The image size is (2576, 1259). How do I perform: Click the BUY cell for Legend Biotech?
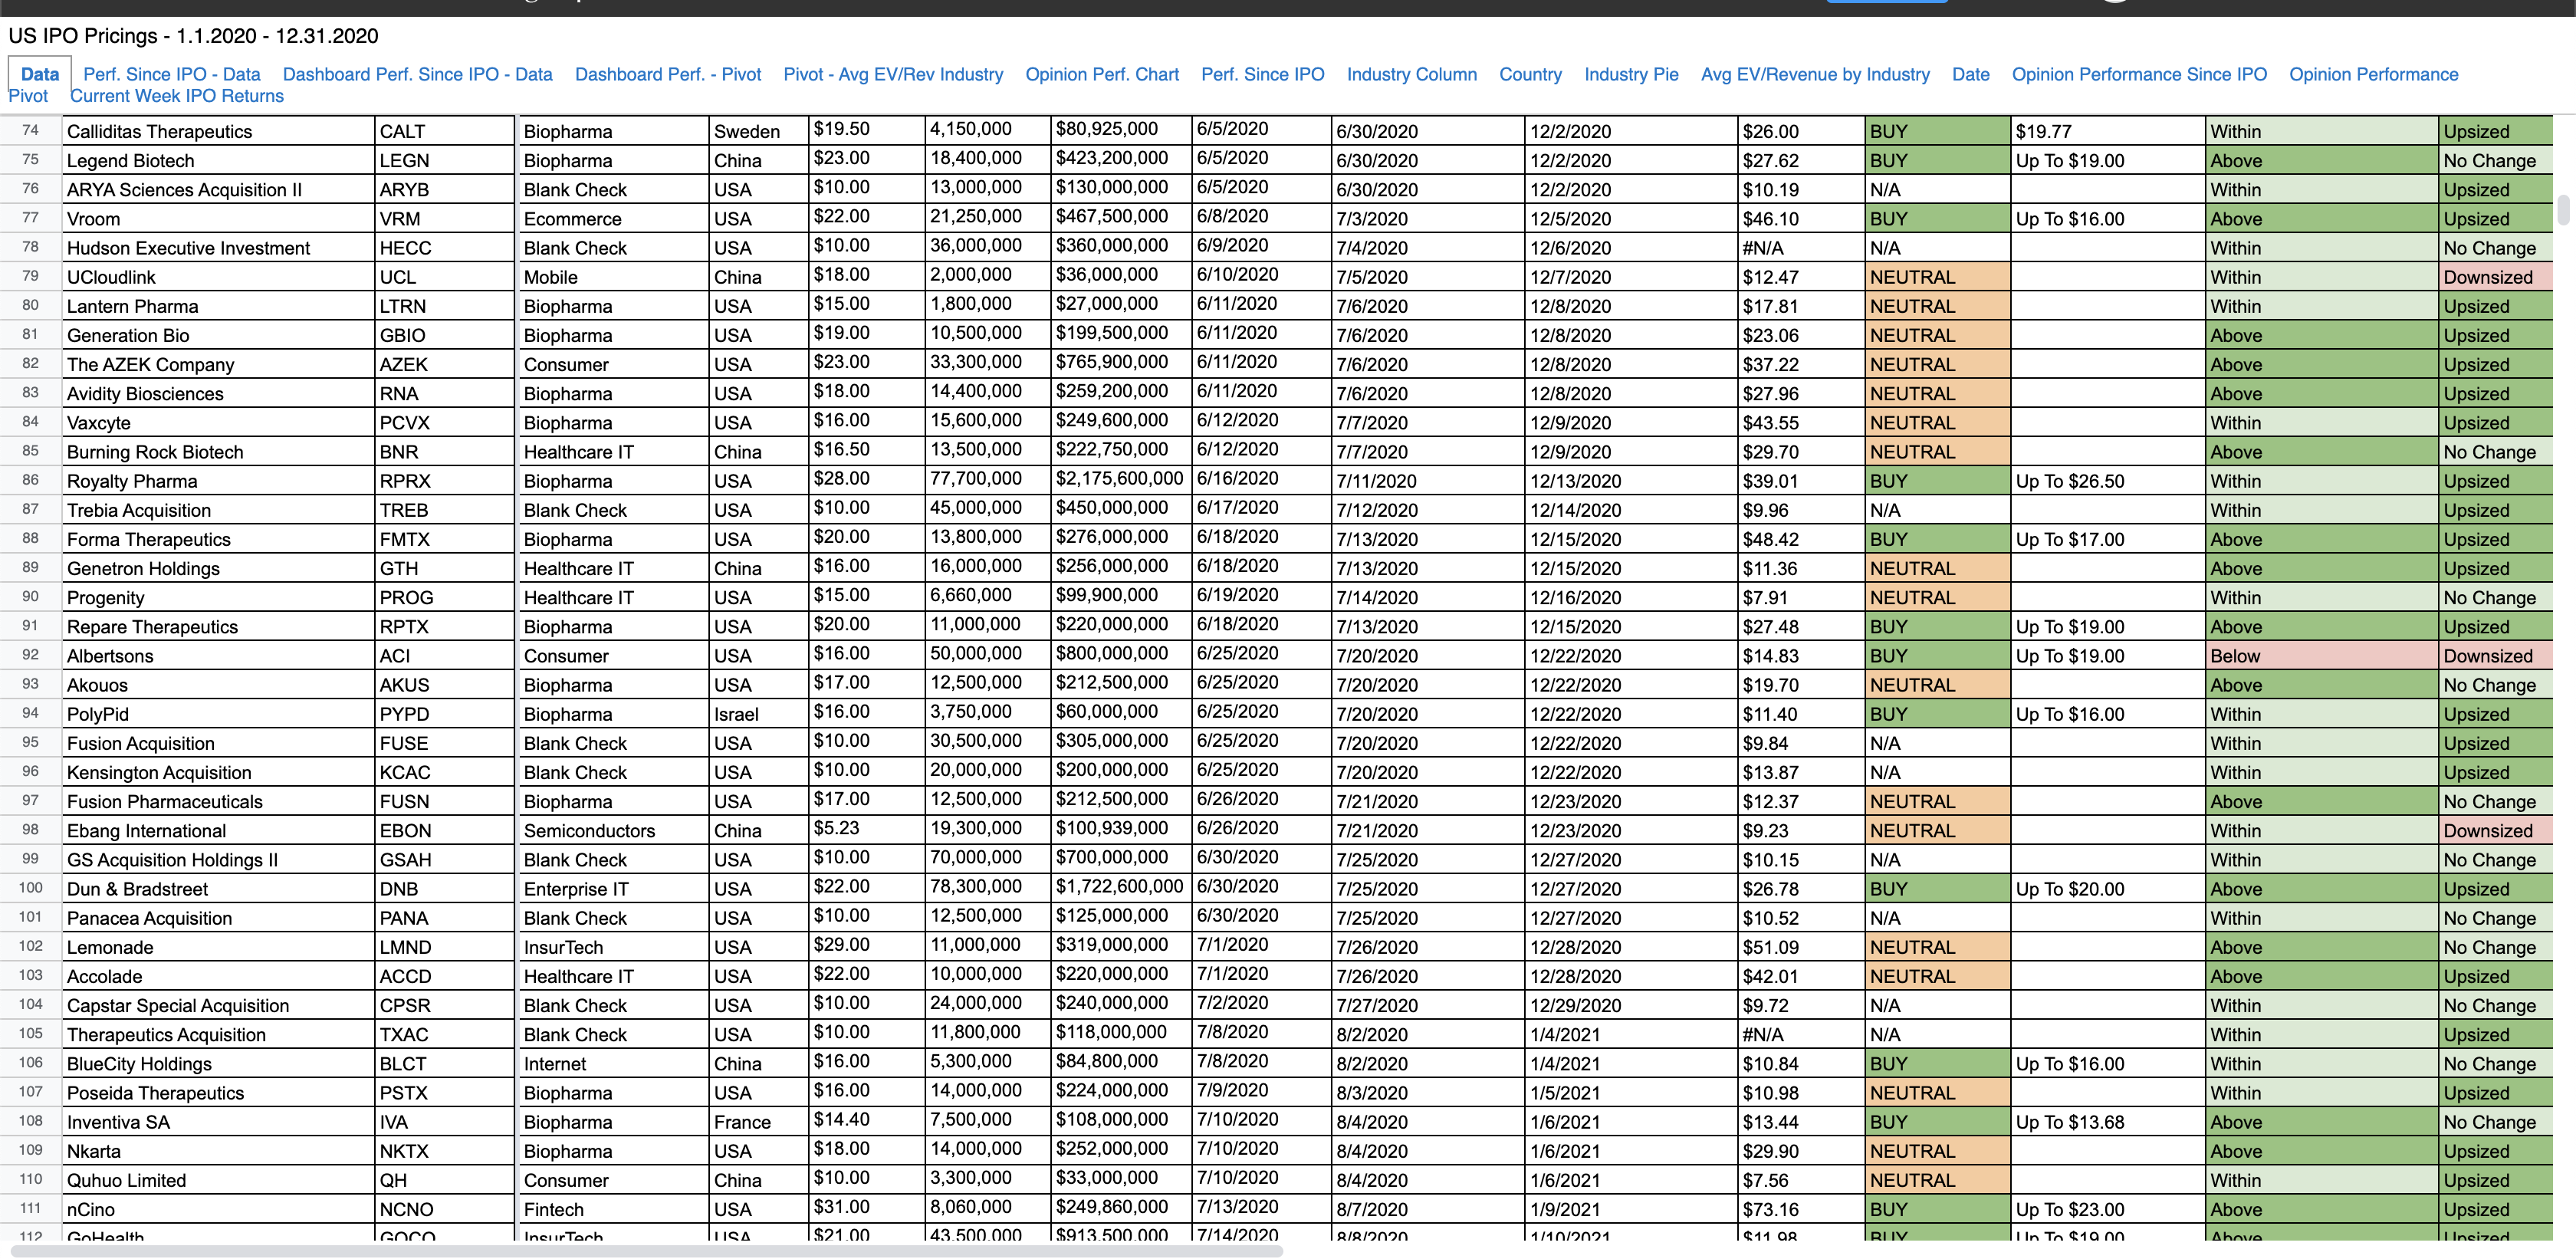point(1936,161)
